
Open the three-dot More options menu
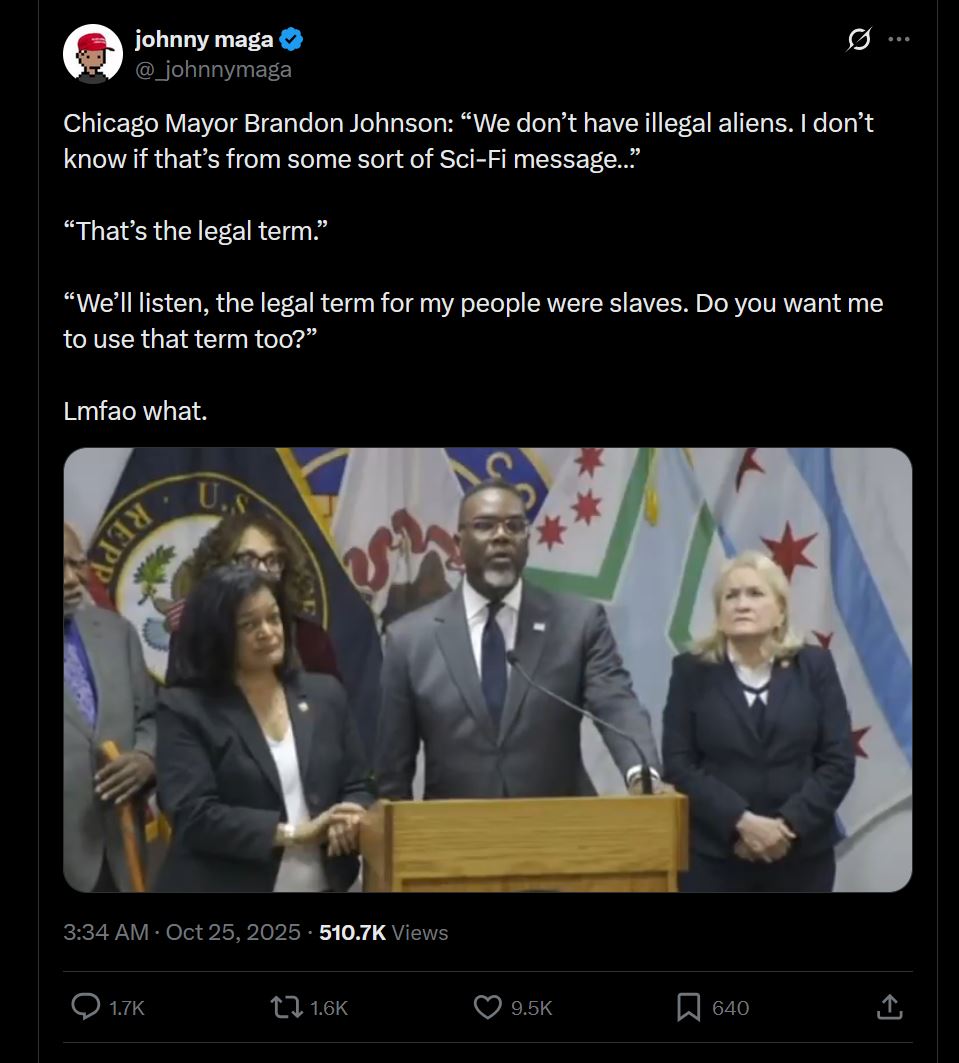pyautogui.click(x=899, y=39)
